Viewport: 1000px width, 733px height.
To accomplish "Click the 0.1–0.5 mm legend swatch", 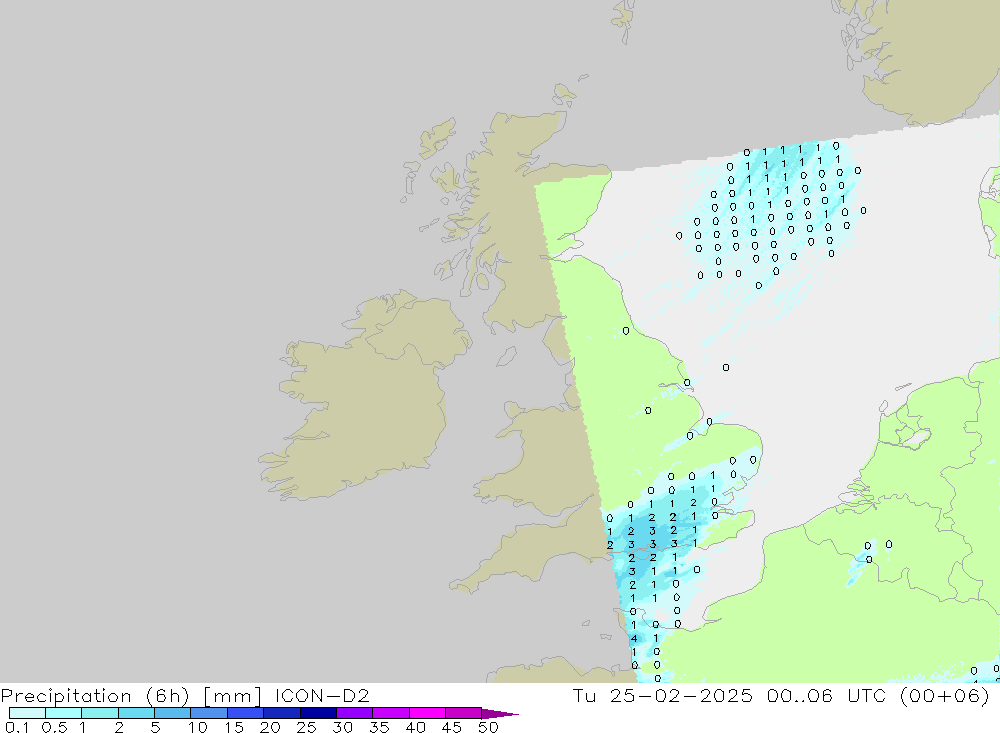I will tap(27, 713).
